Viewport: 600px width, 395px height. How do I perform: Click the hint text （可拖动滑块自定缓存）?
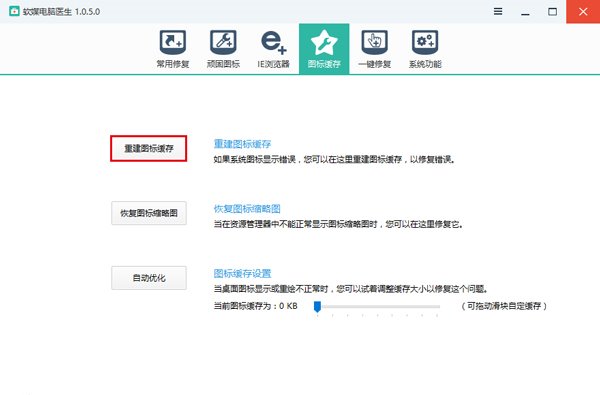click(x=504, y=306)
